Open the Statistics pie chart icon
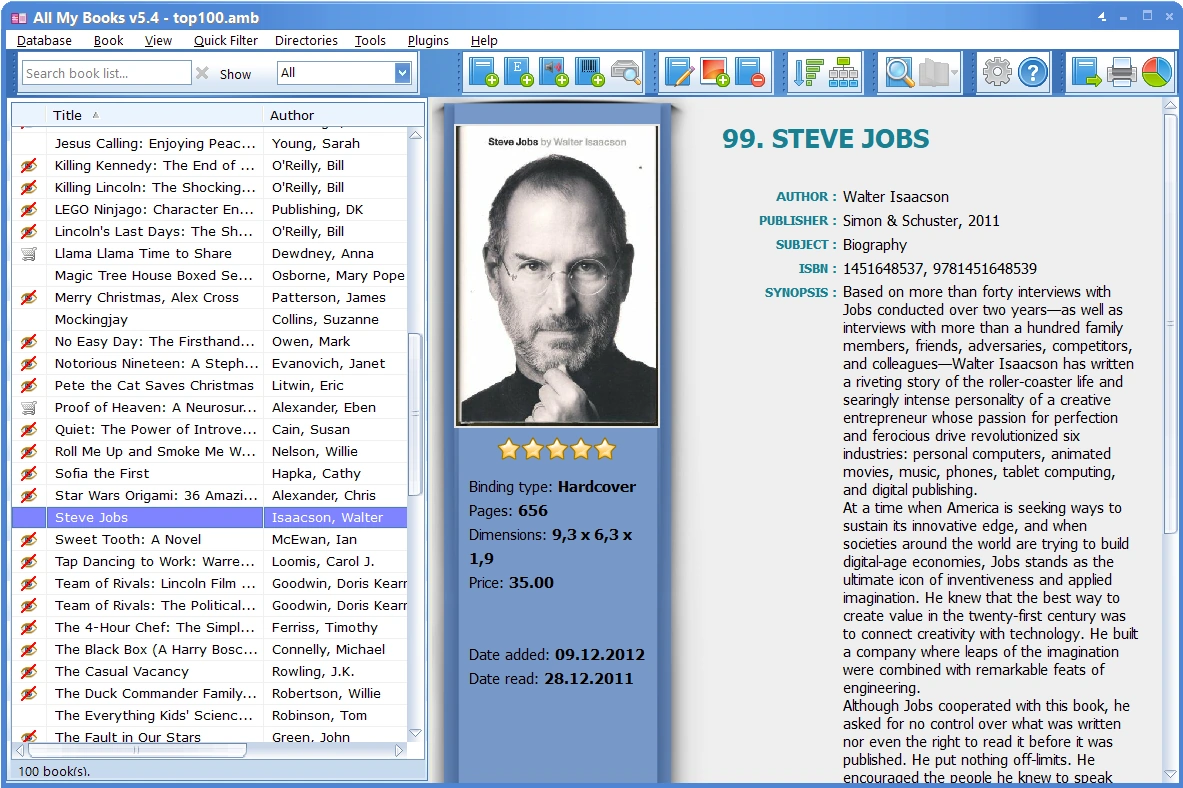Viewport: 1183px width, 788px height. pos(1157,72)
